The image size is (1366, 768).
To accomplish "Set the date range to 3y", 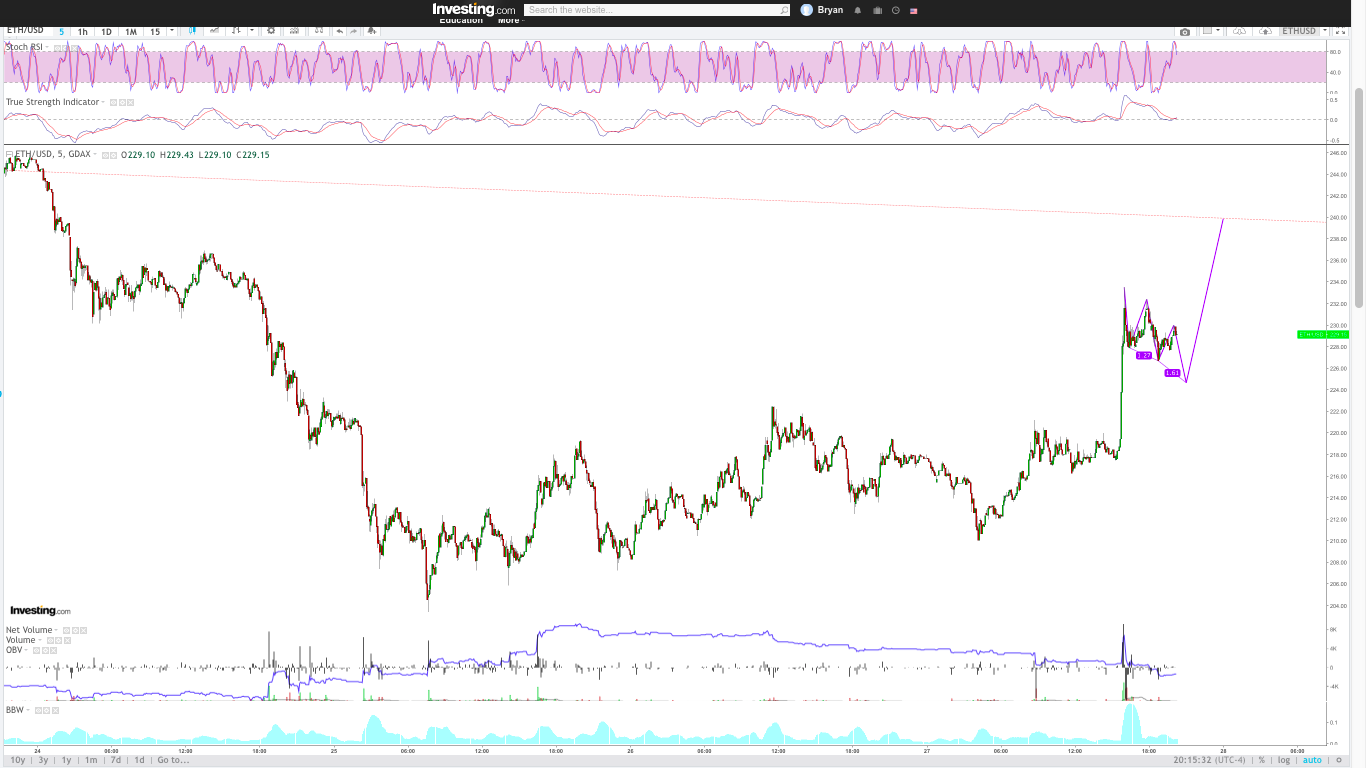I will point(43,760).
